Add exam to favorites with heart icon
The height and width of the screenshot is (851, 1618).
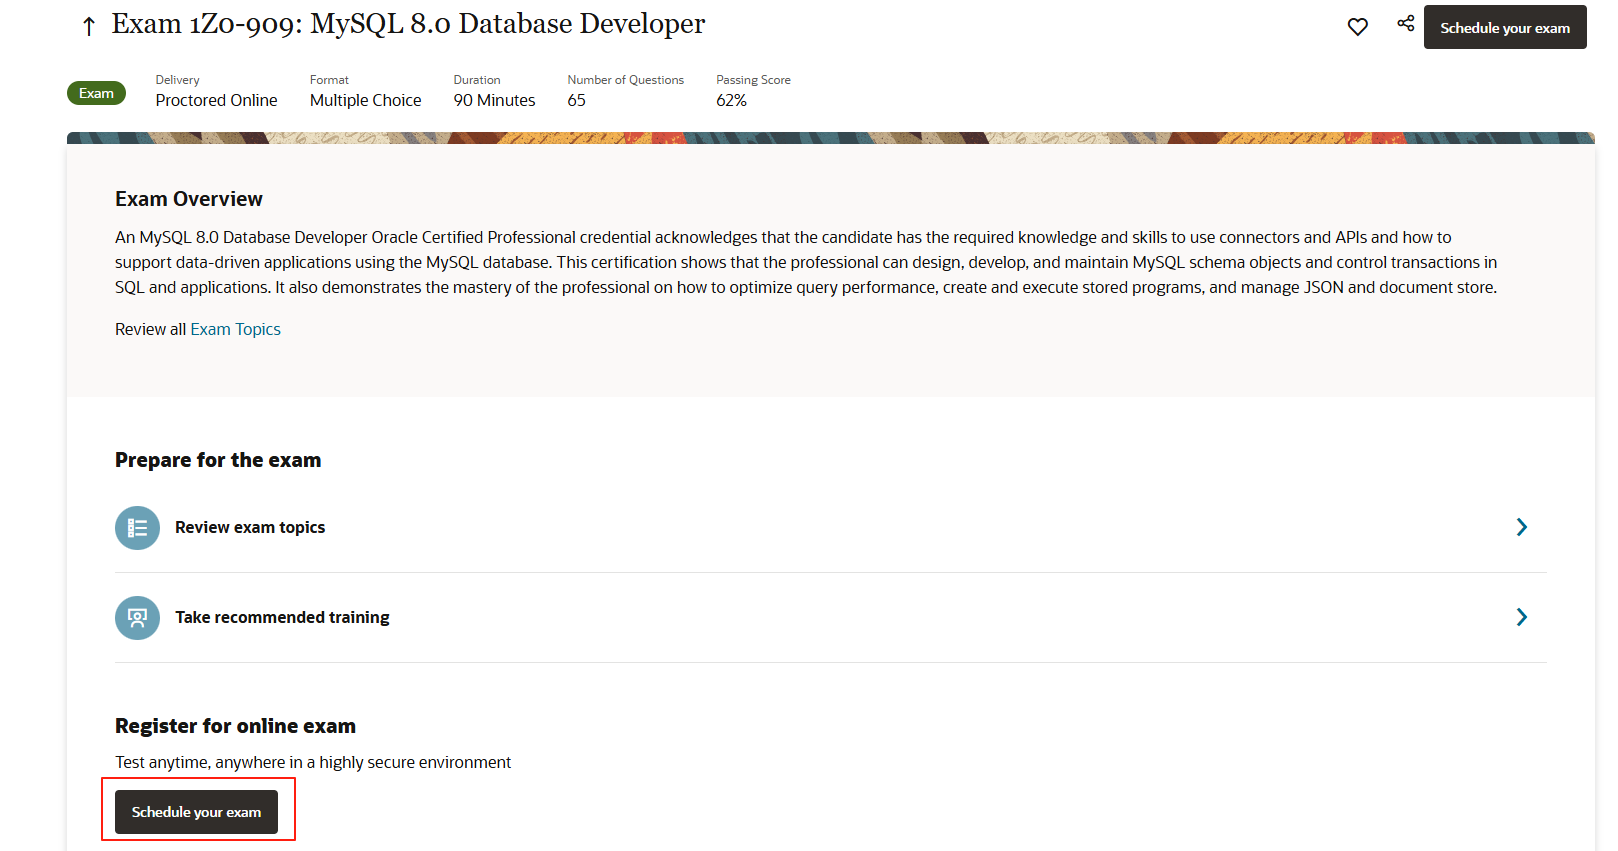click(x=1357, y=27)
